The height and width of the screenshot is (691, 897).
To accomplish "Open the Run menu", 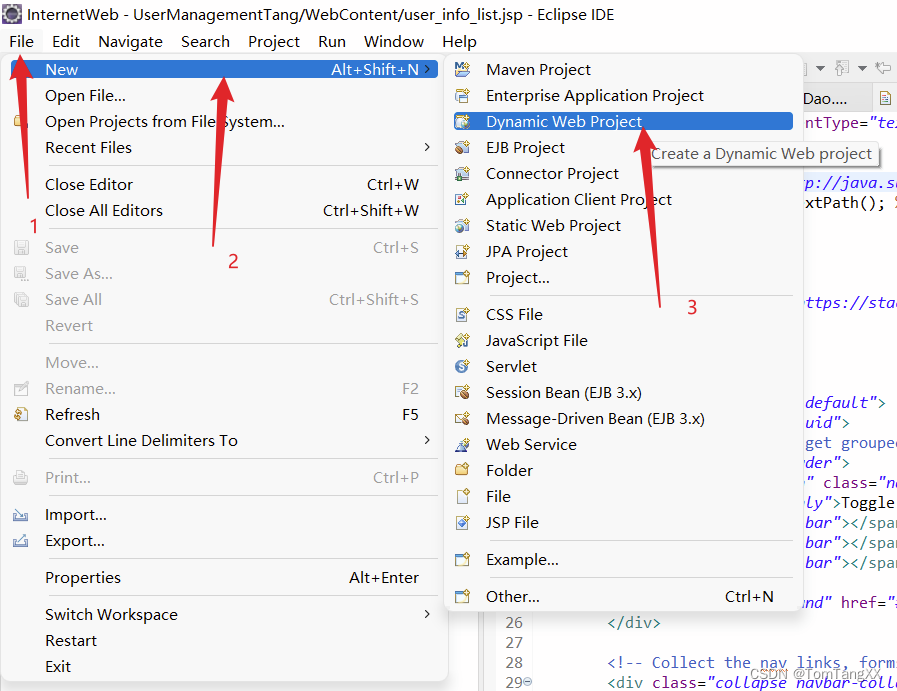I will [332, 42].
